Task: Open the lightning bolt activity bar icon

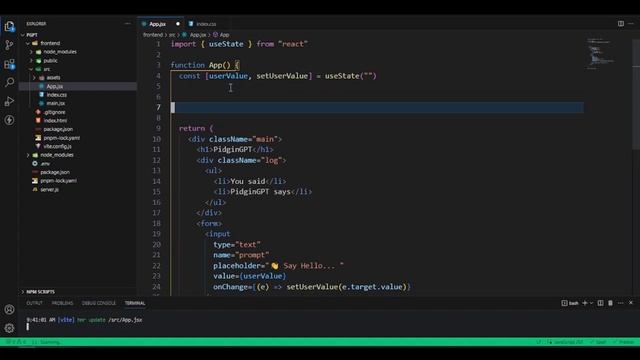Action: pos(9,120)
